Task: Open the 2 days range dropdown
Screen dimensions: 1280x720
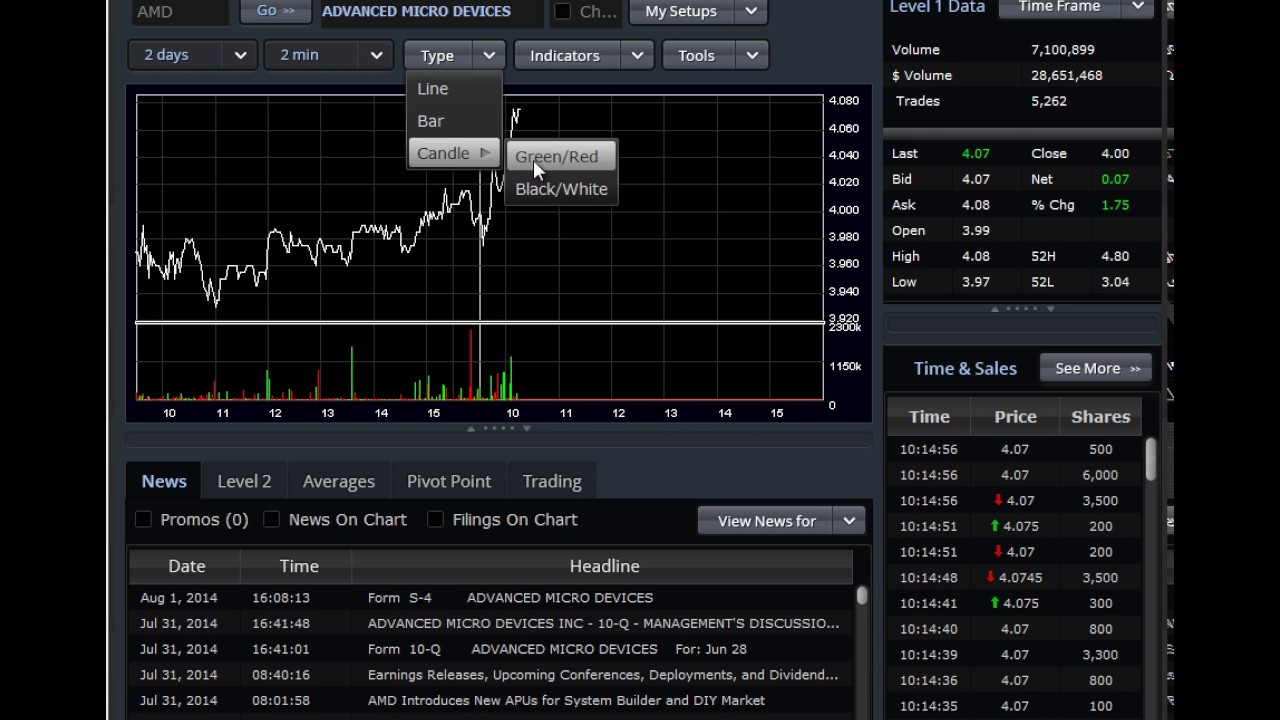Action: click(193, 55)
